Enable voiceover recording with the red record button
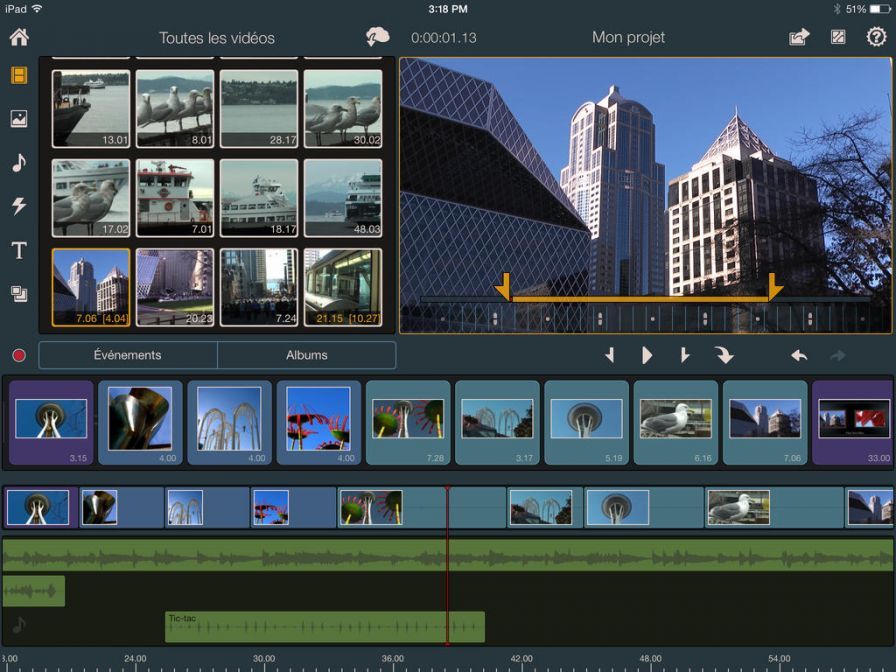The width and height of the screenshot is (896, 672). tap(18, 354)
